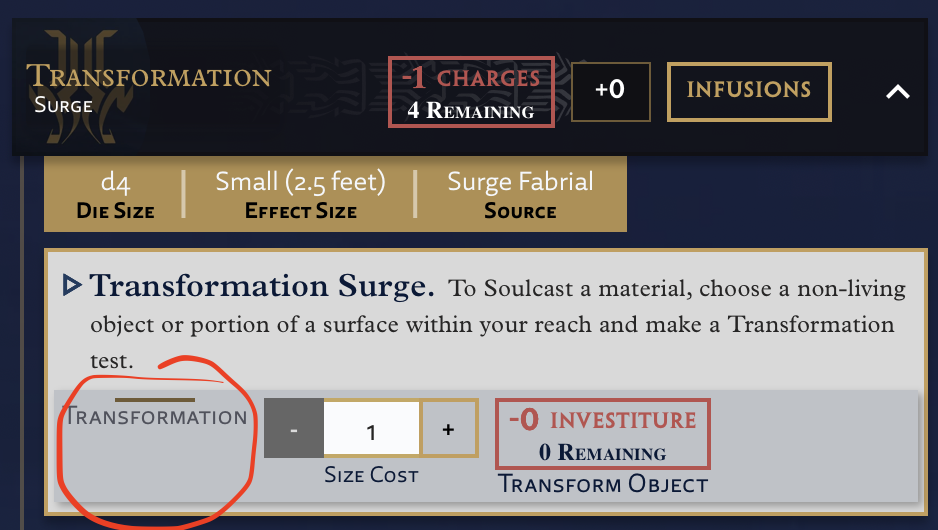Spend Investiture with -0 Investiture button
The height and width of the screenshot is (530, 938).
tap(602, 434)
